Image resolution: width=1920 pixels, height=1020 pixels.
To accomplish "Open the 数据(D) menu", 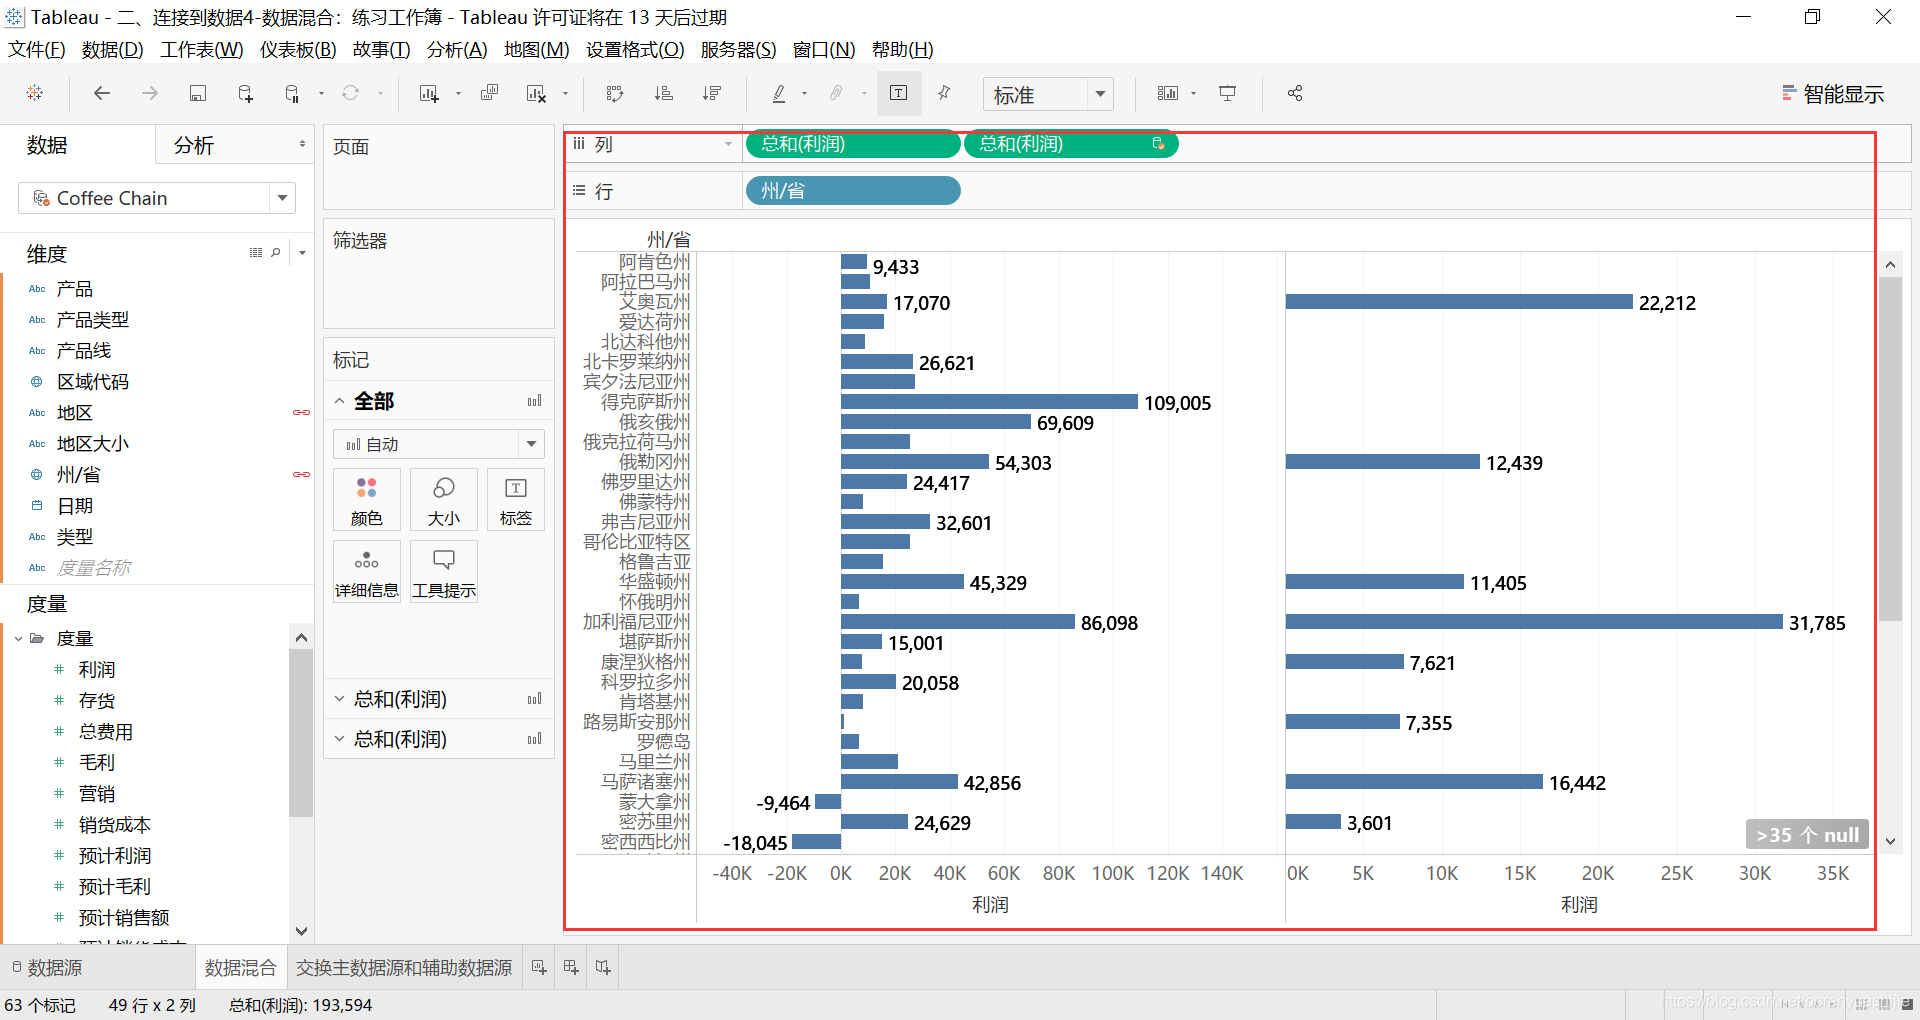I will pos(112,49).
